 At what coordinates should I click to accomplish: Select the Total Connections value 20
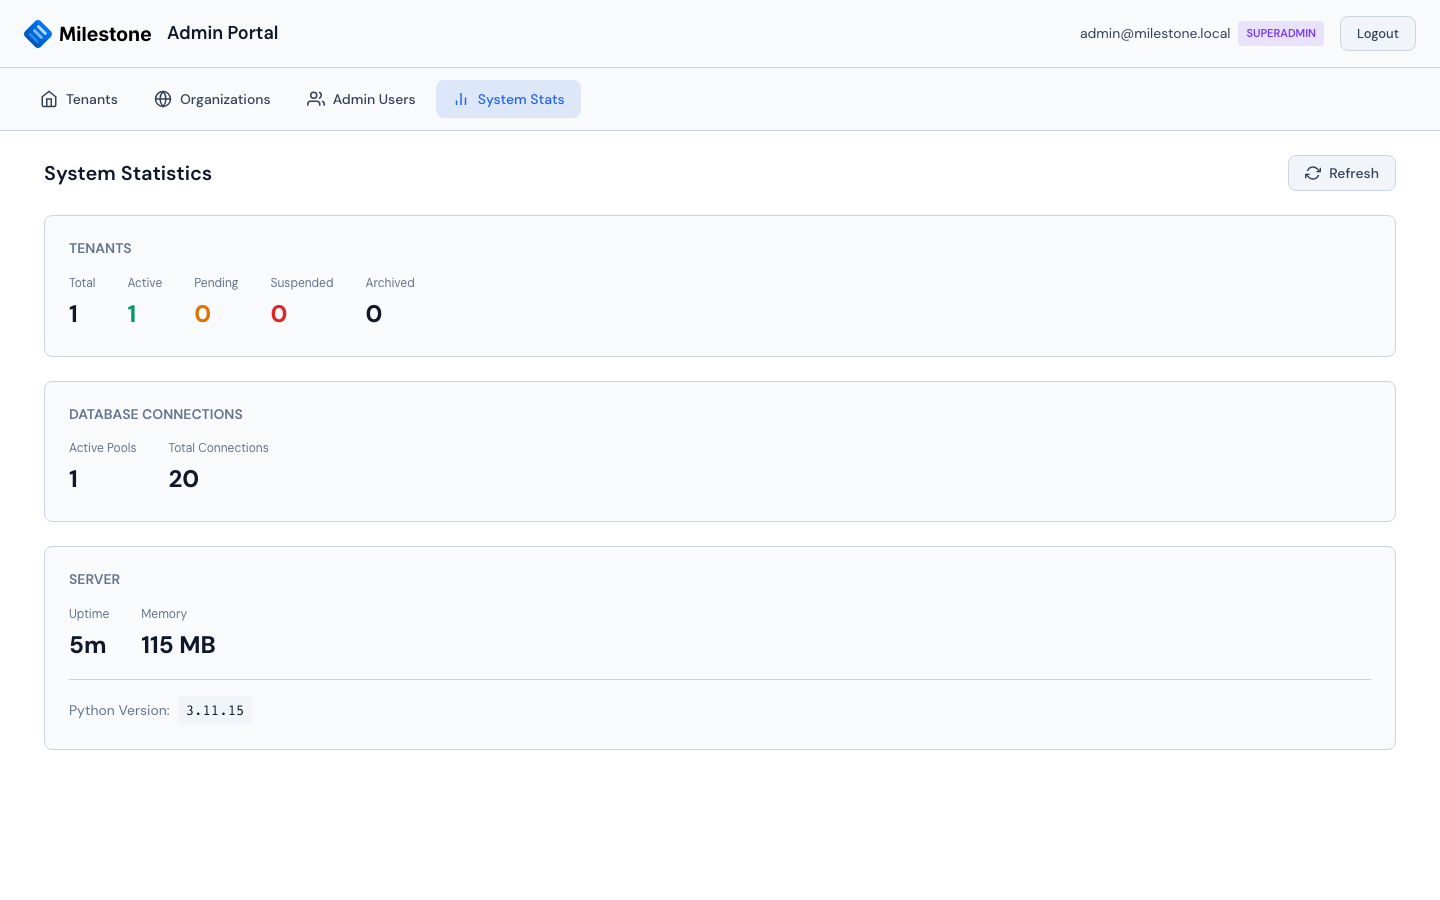[184, 479]
